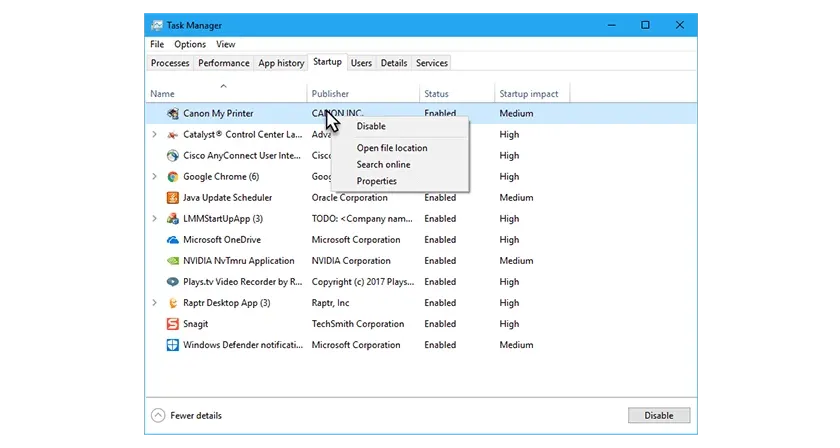Select the Google Chrome icon
The image size is (840, 448).
click(173, 177)
